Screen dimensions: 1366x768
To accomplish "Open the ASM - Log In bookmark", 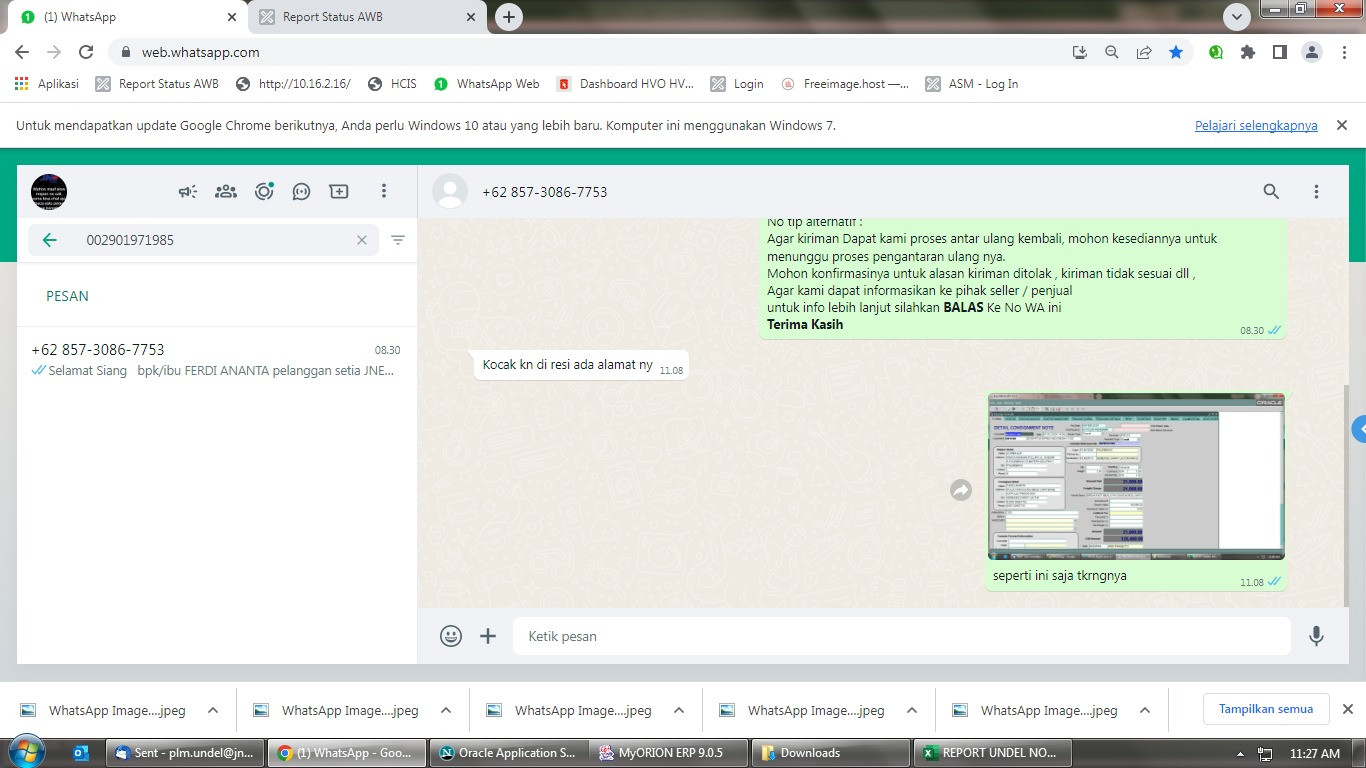I will 972,84.
